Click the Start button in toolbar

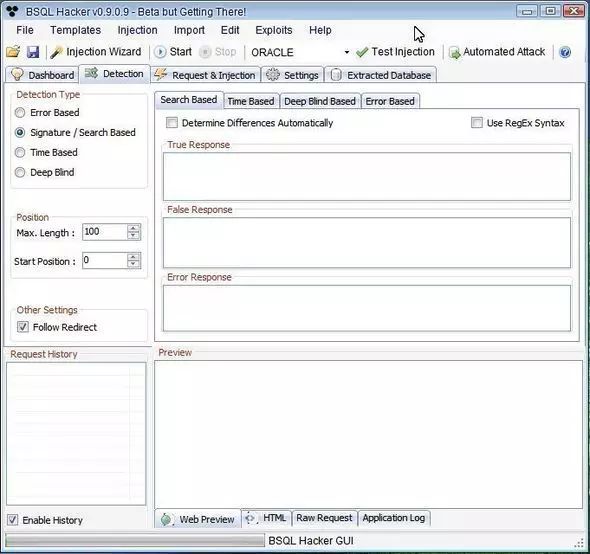coord(173,52)
